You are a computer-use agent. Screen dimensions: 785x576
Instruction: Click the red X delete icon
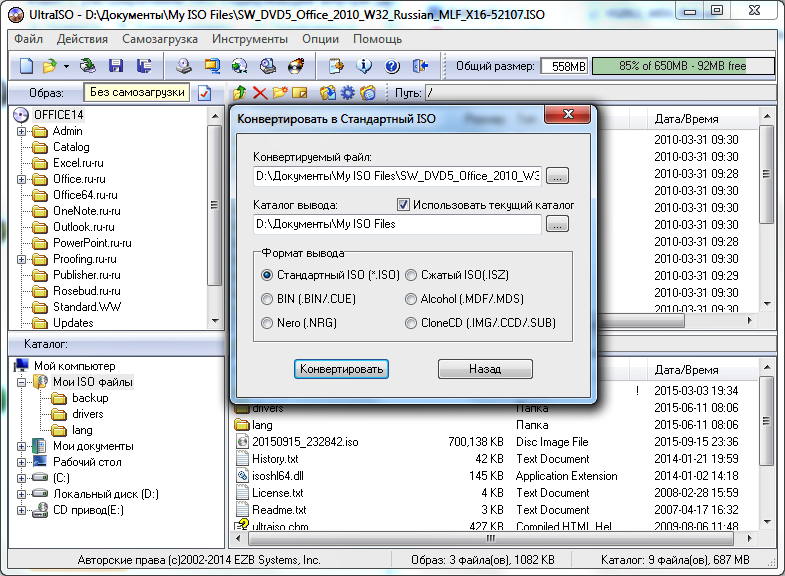(x=260, y=93)
